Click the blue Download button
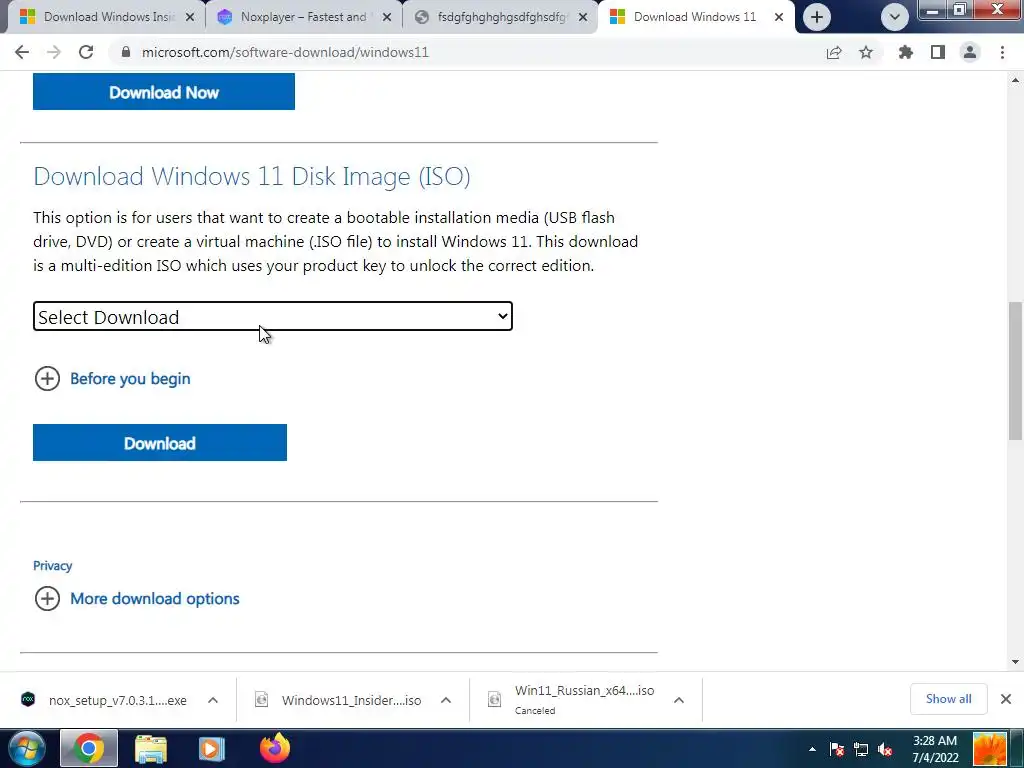1024x768 pixels. 160,443
